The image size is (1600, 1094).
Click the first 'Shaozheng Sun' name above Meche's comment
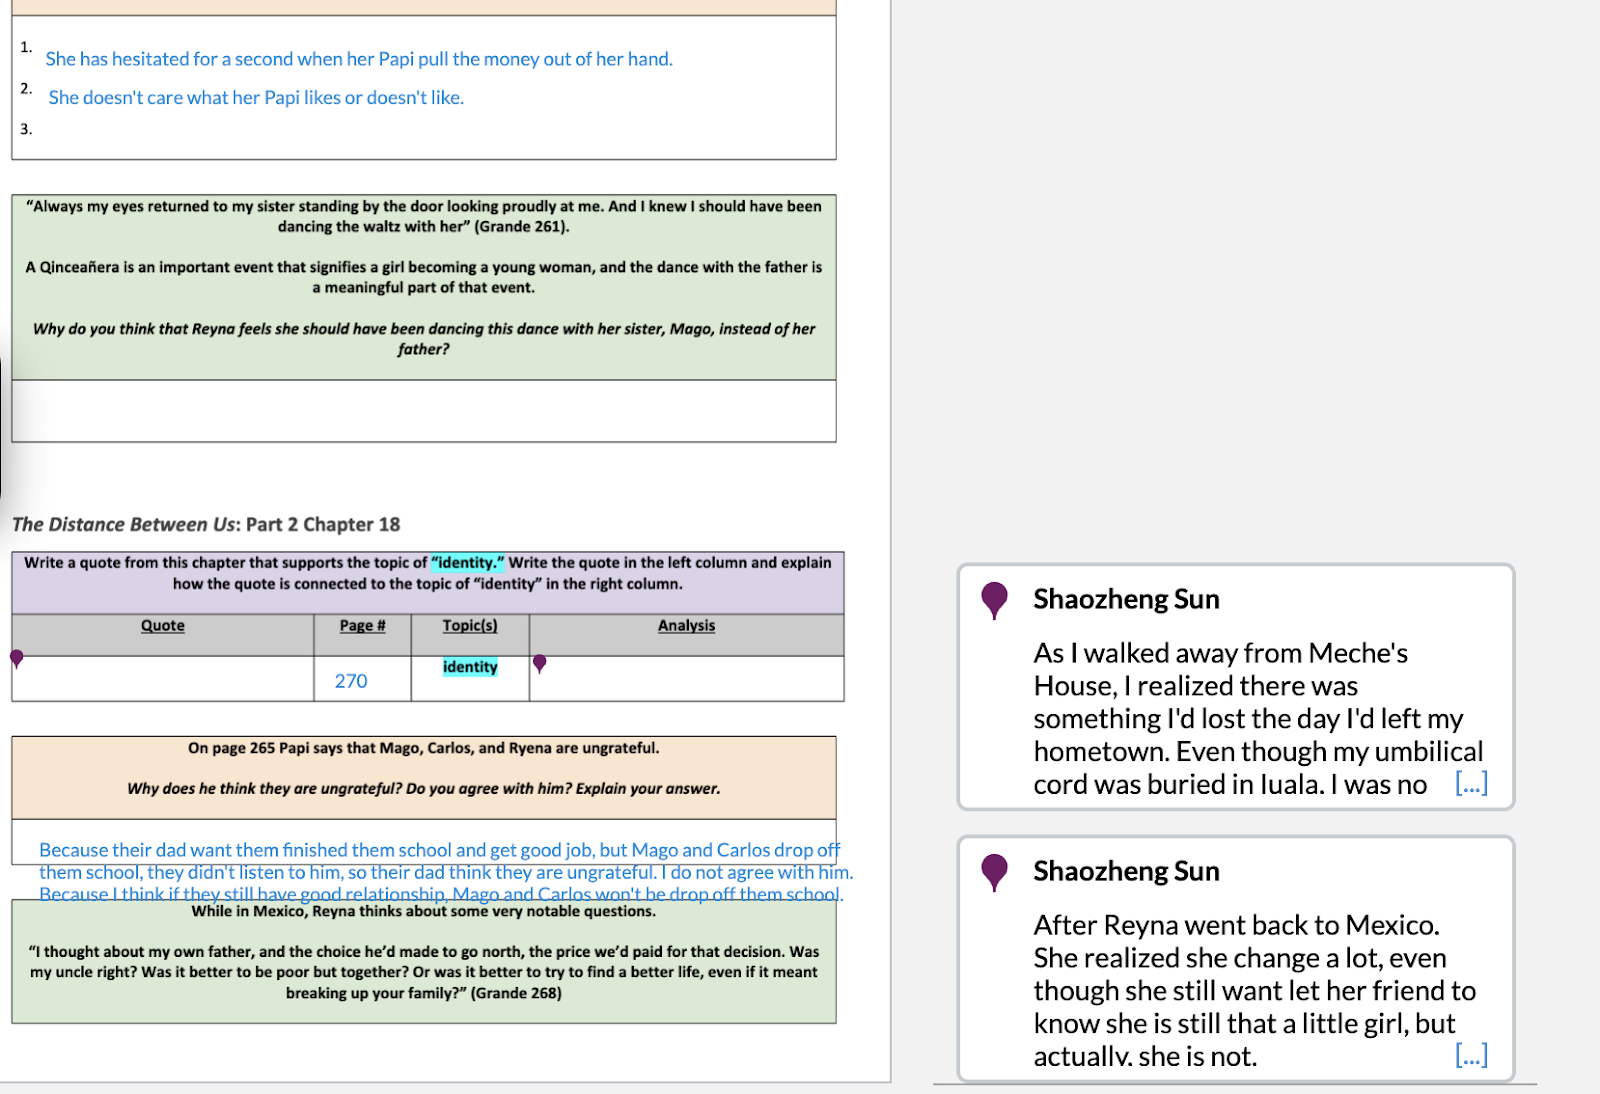tap(1126, 599)
